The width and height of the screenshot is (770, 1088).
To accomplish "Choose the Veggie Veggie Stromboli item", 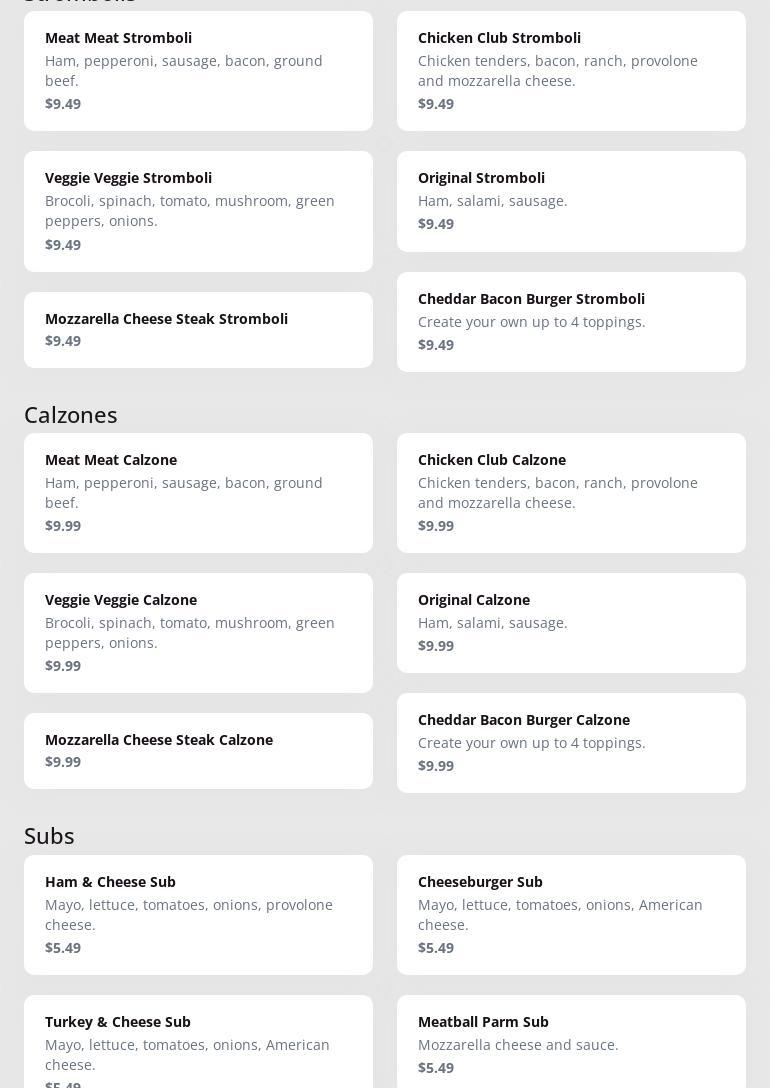I will point(198,212).
